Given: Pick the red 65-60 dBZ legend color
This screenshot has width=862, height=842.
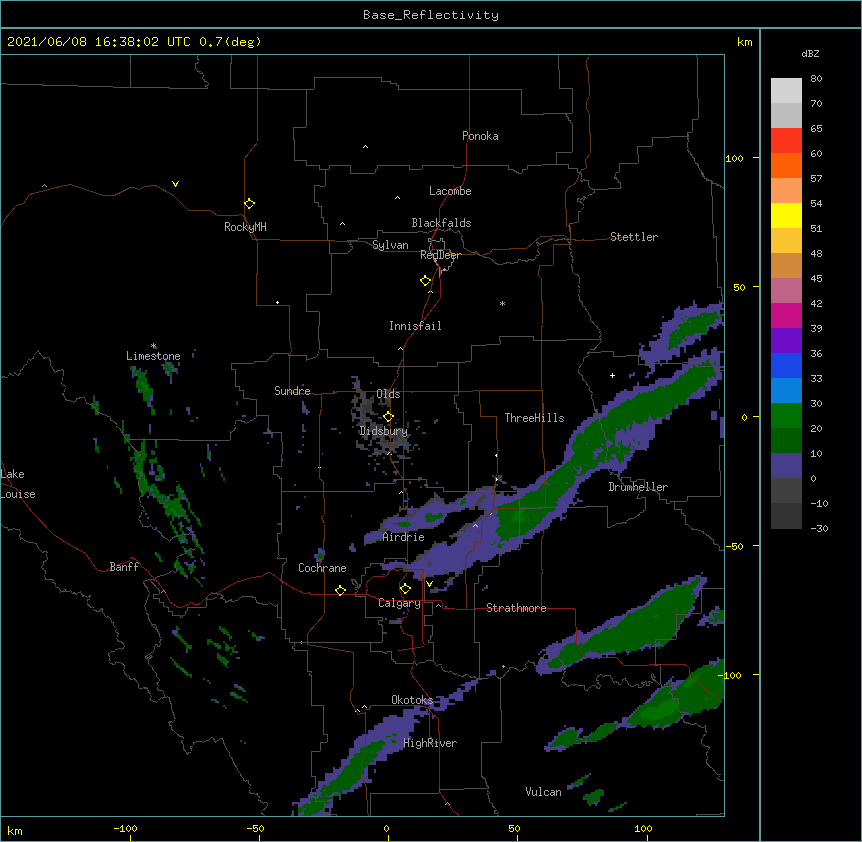Looking at the screenshot, I should [x=786, y=141].
